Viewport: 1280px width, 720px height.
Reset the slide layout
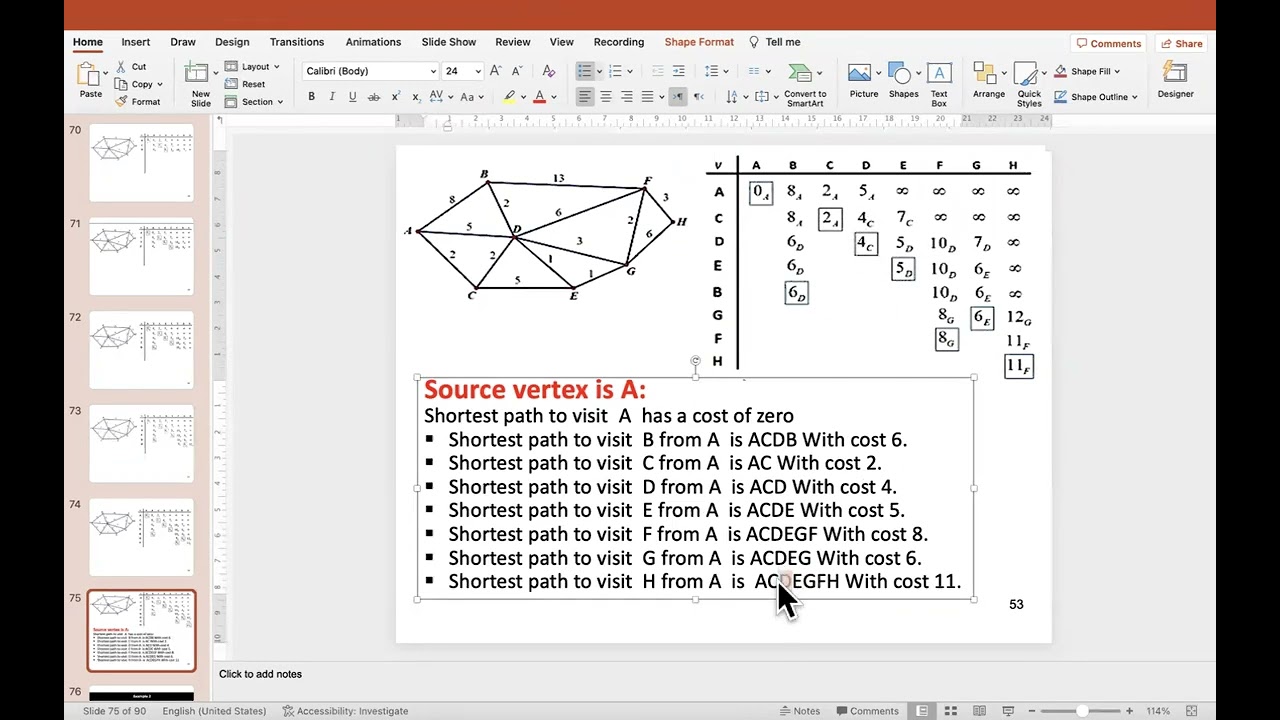pyautogui.click(x=245, y=84)
